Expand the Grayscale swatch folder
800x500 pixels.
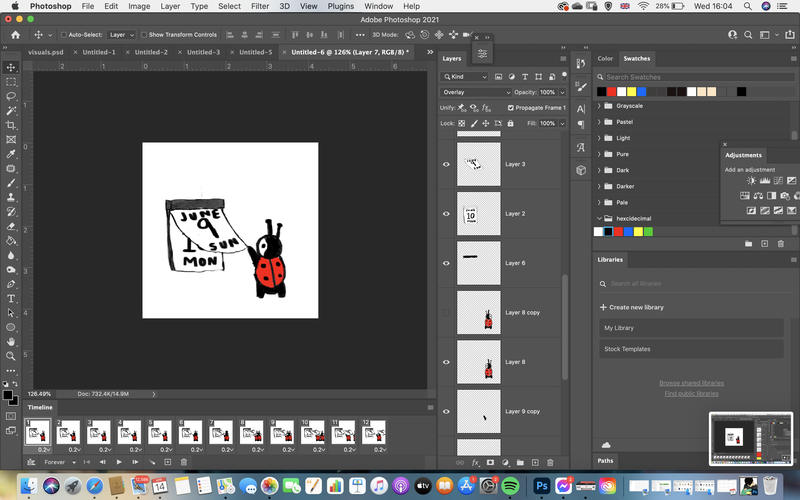[599, 106]
